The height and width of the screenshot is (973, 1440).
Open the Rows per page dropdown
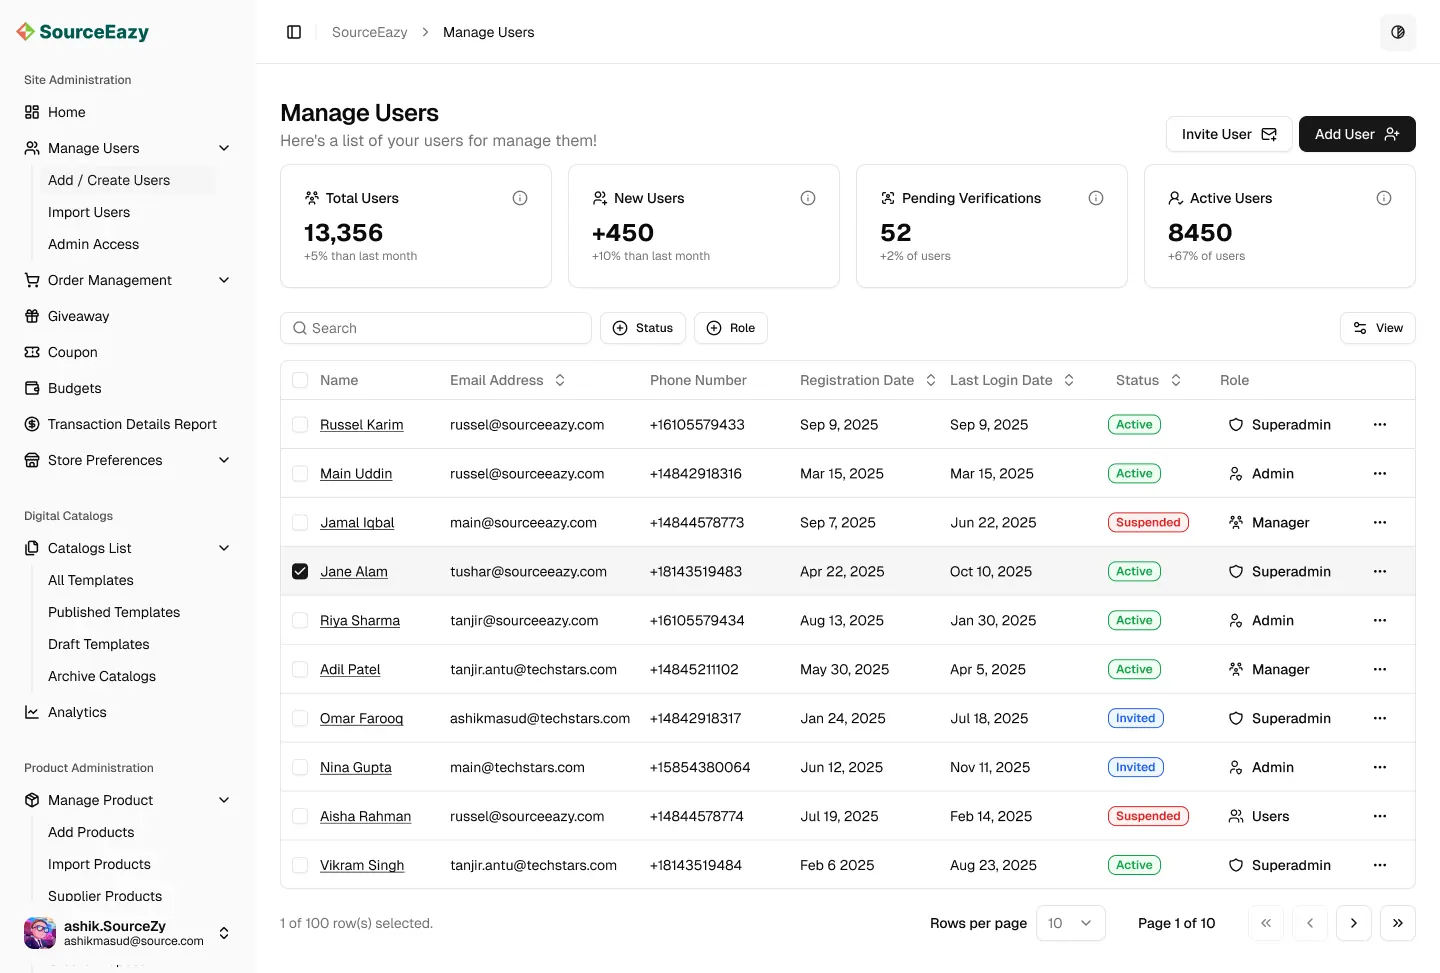pyautogui.click(x=1071, y=923)
